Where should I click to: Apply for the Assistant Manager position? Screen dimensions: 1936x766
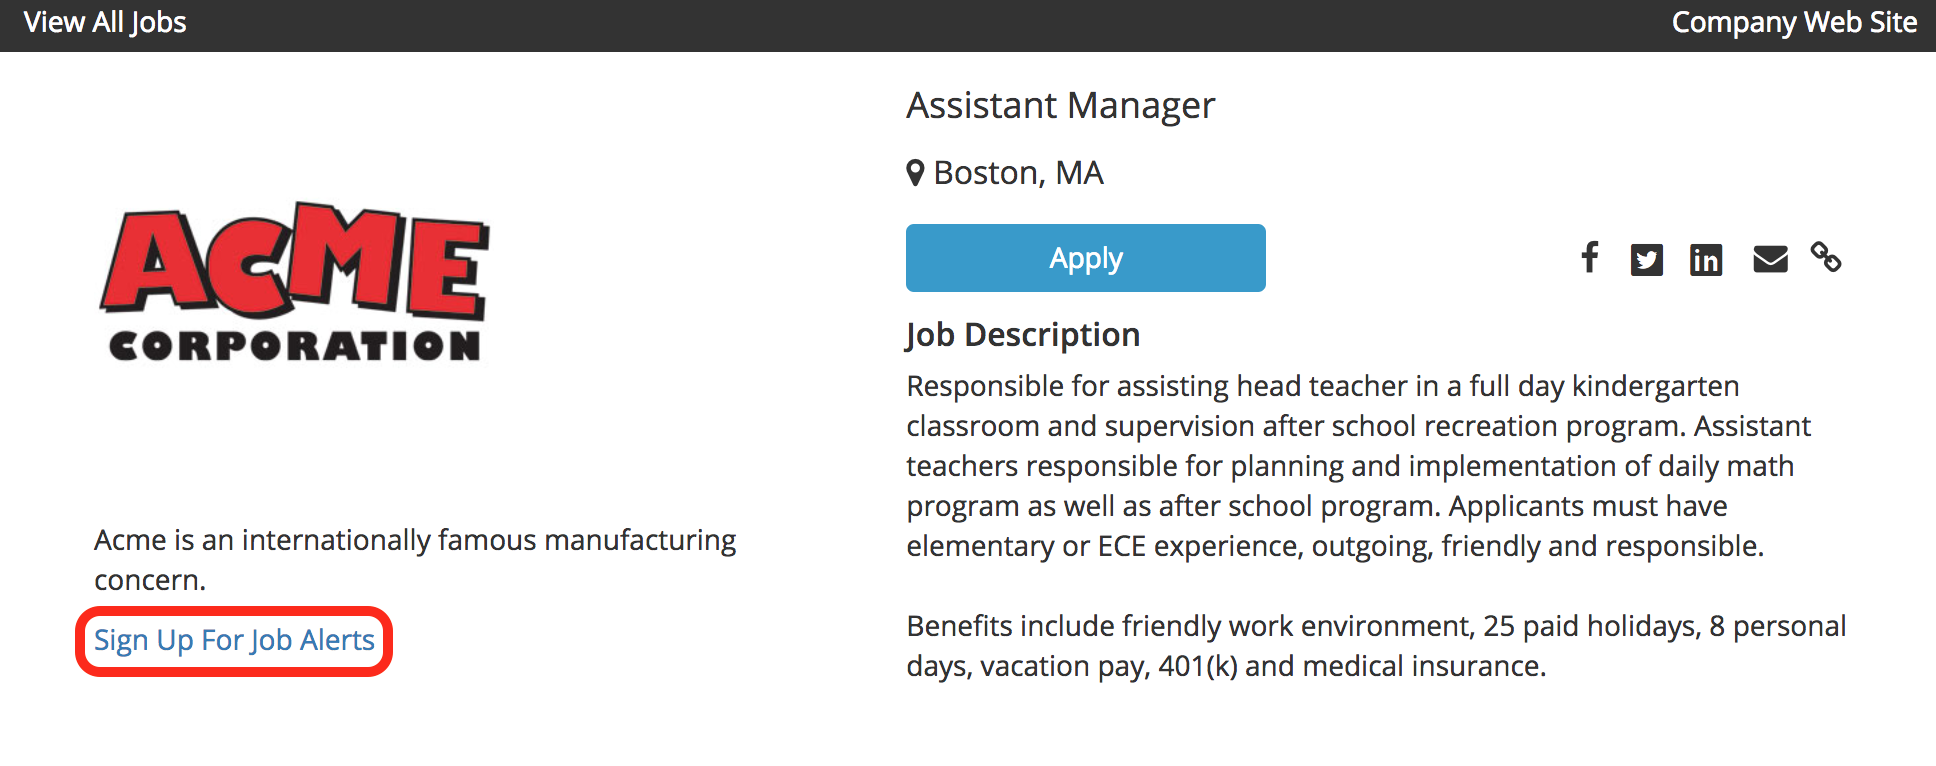click(x=1085, y=258)
